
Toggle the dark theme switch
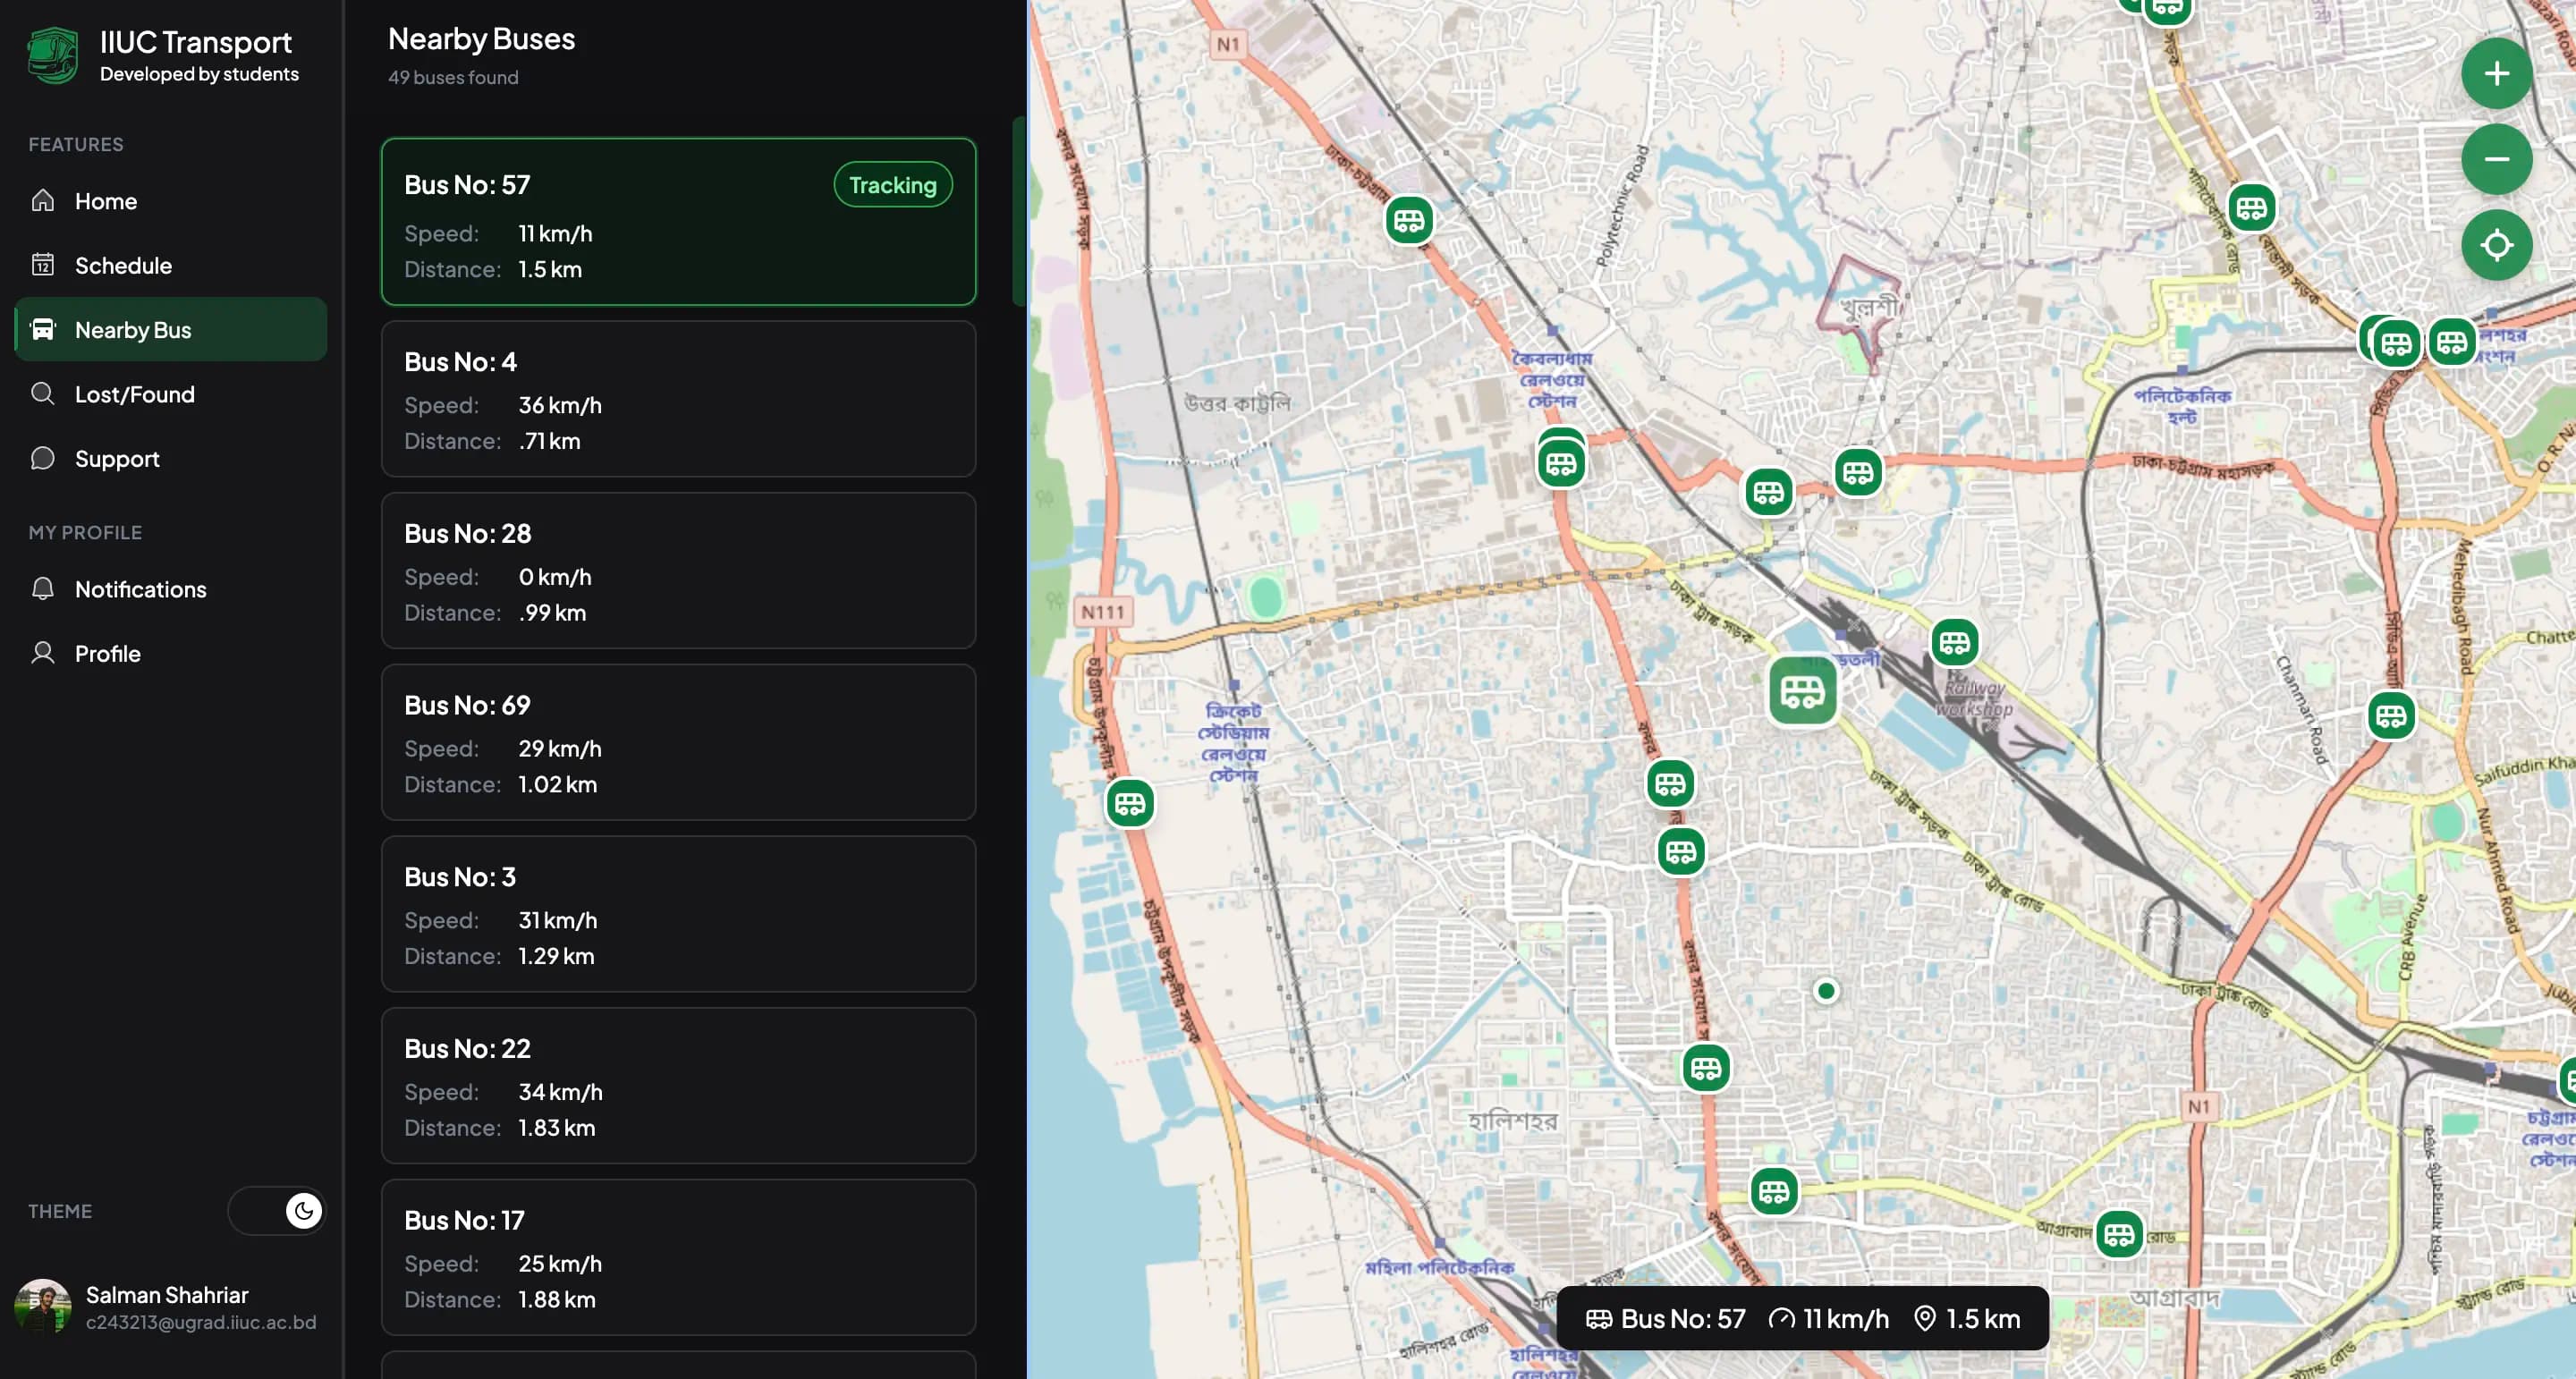coord(277,1210)
